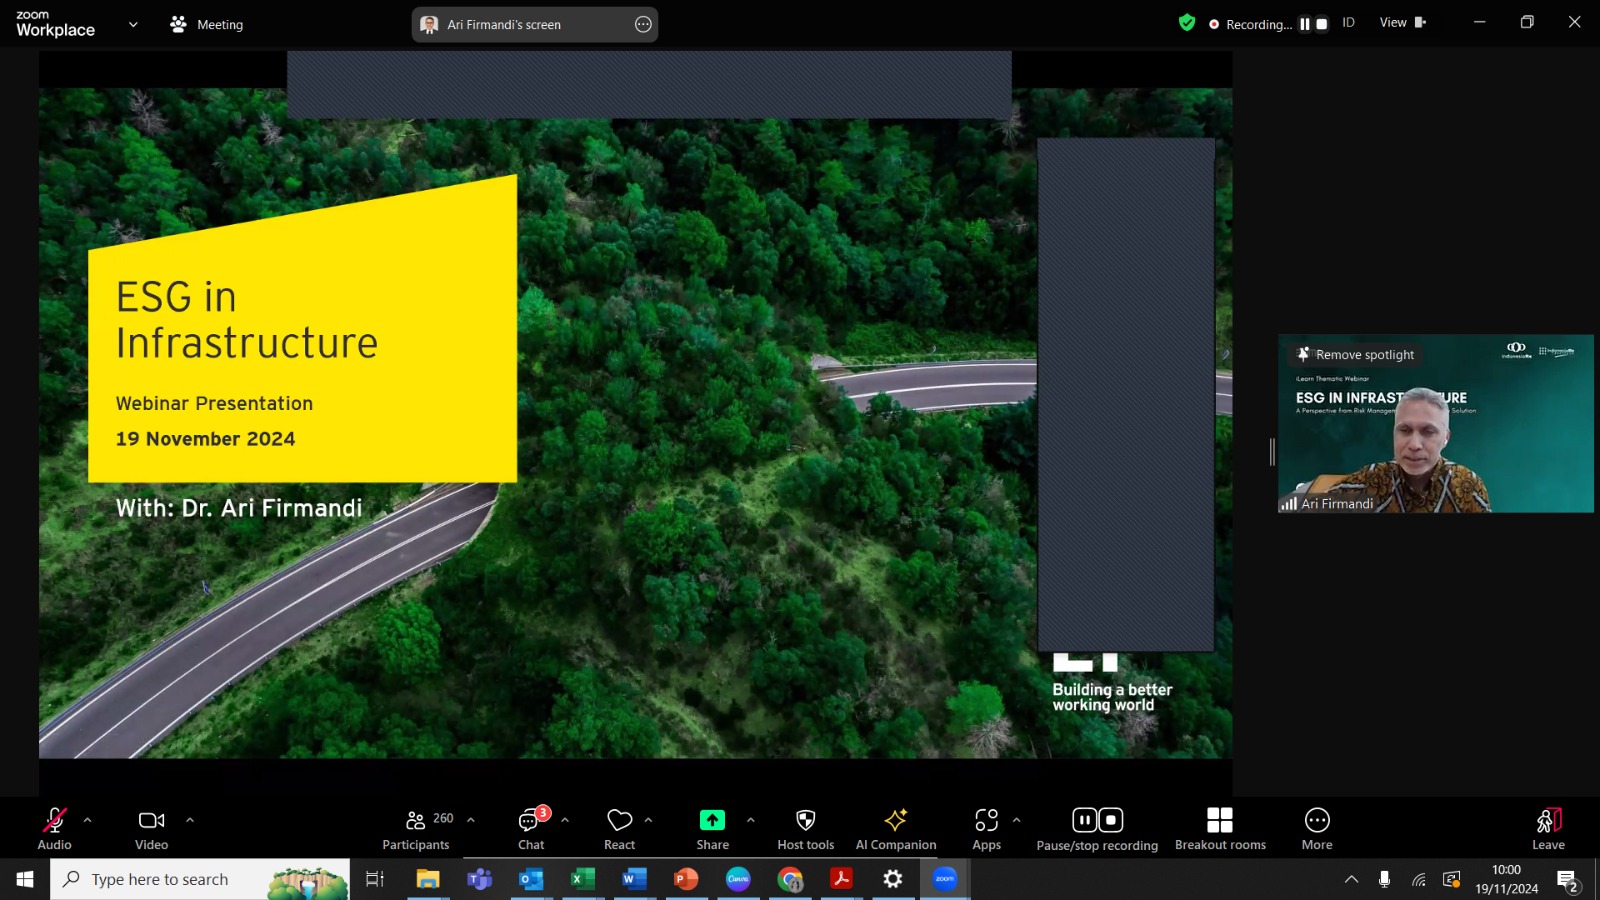Open Host tools shield icon
1600x900 pixels.
coord(805,821)
